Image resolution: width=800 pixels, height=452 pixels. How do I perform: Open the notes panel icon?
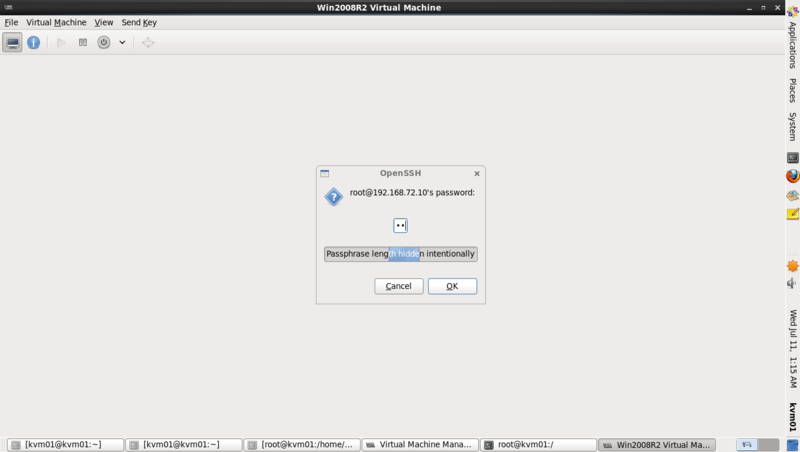[x=792, y=214]
